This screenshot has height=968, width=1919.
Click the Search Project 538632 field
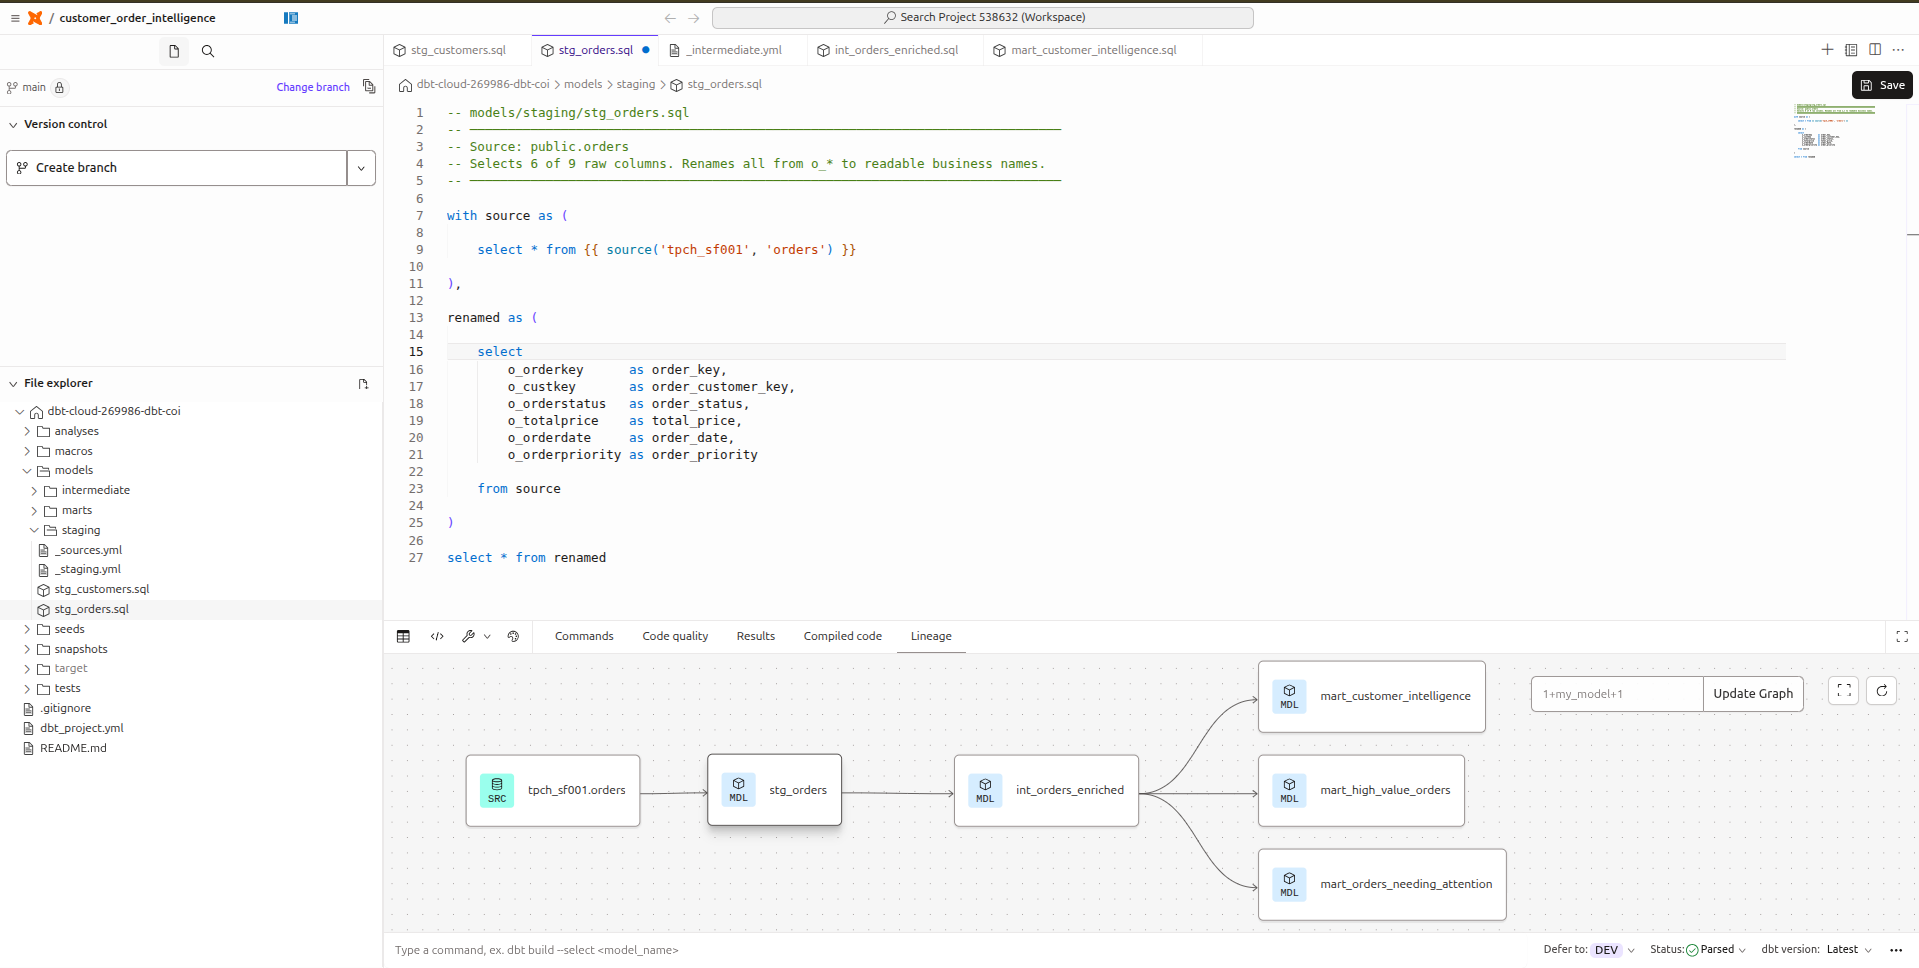[x=982, y=18]
